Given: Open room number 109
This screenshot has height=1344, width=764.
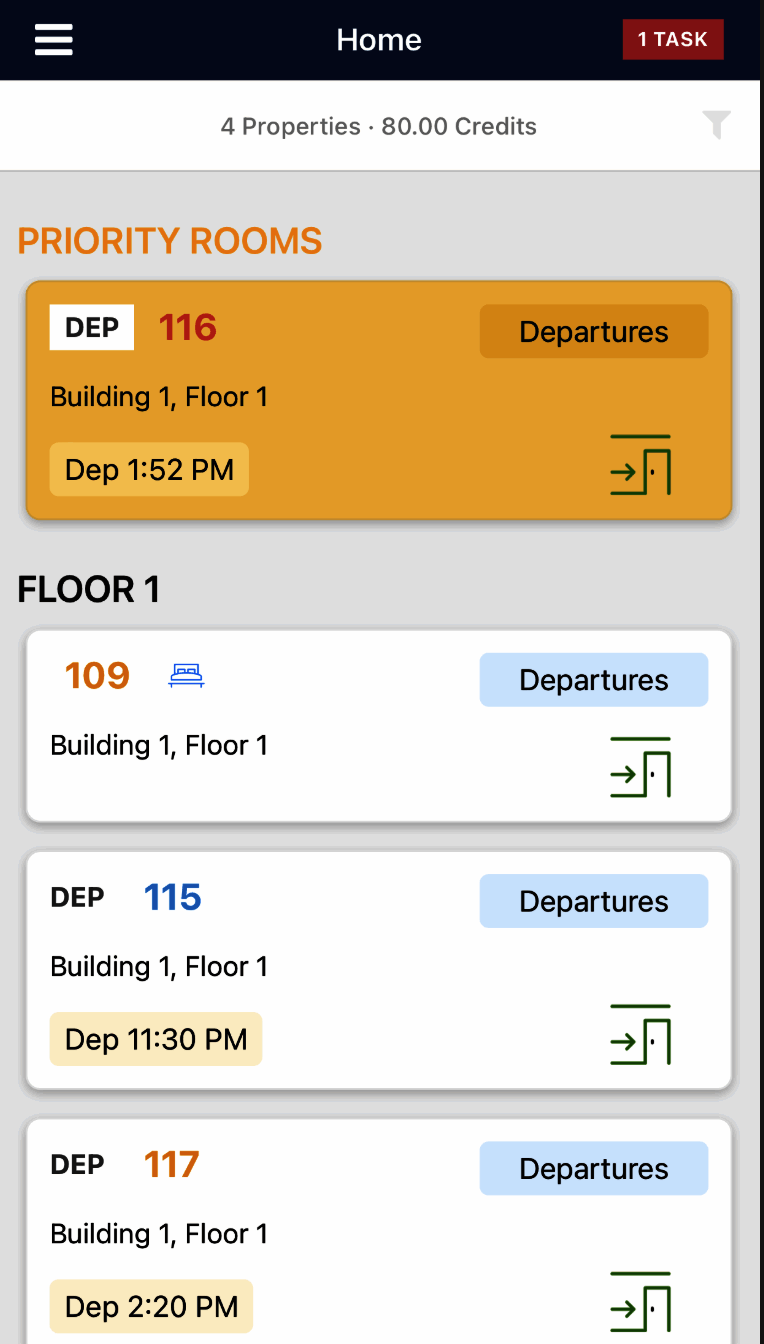Looking at the screenshot, I should (x=97, y=676).
